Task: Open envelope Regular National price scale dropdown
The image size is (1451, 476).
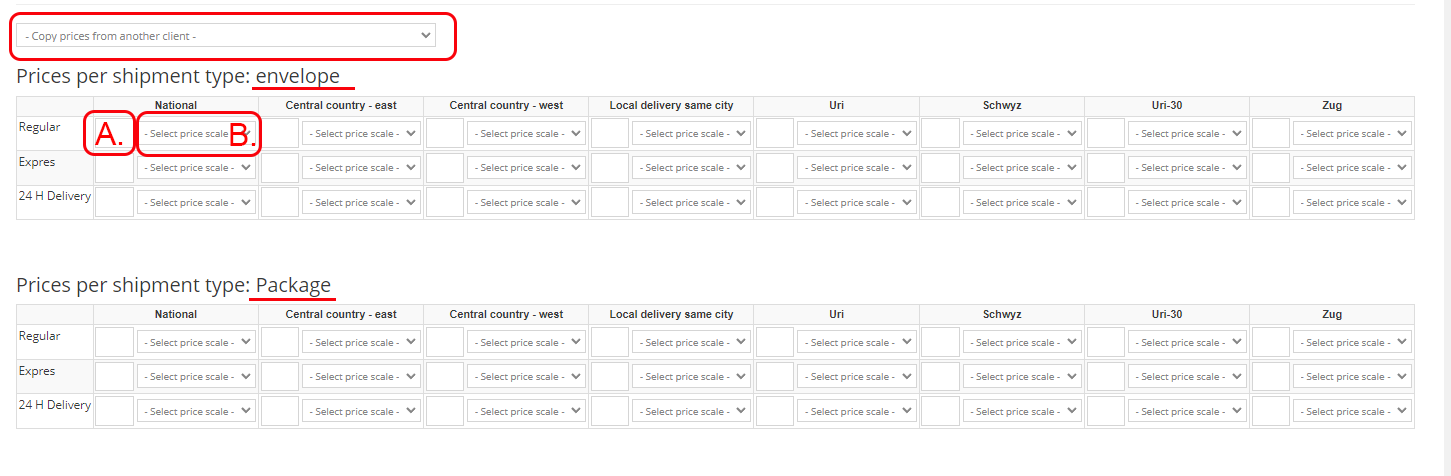Action: [197, 133]
